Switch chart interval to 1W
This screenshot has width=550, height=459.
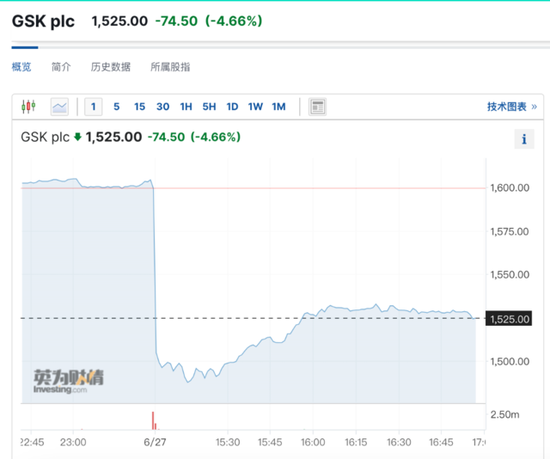coord(255,107)
